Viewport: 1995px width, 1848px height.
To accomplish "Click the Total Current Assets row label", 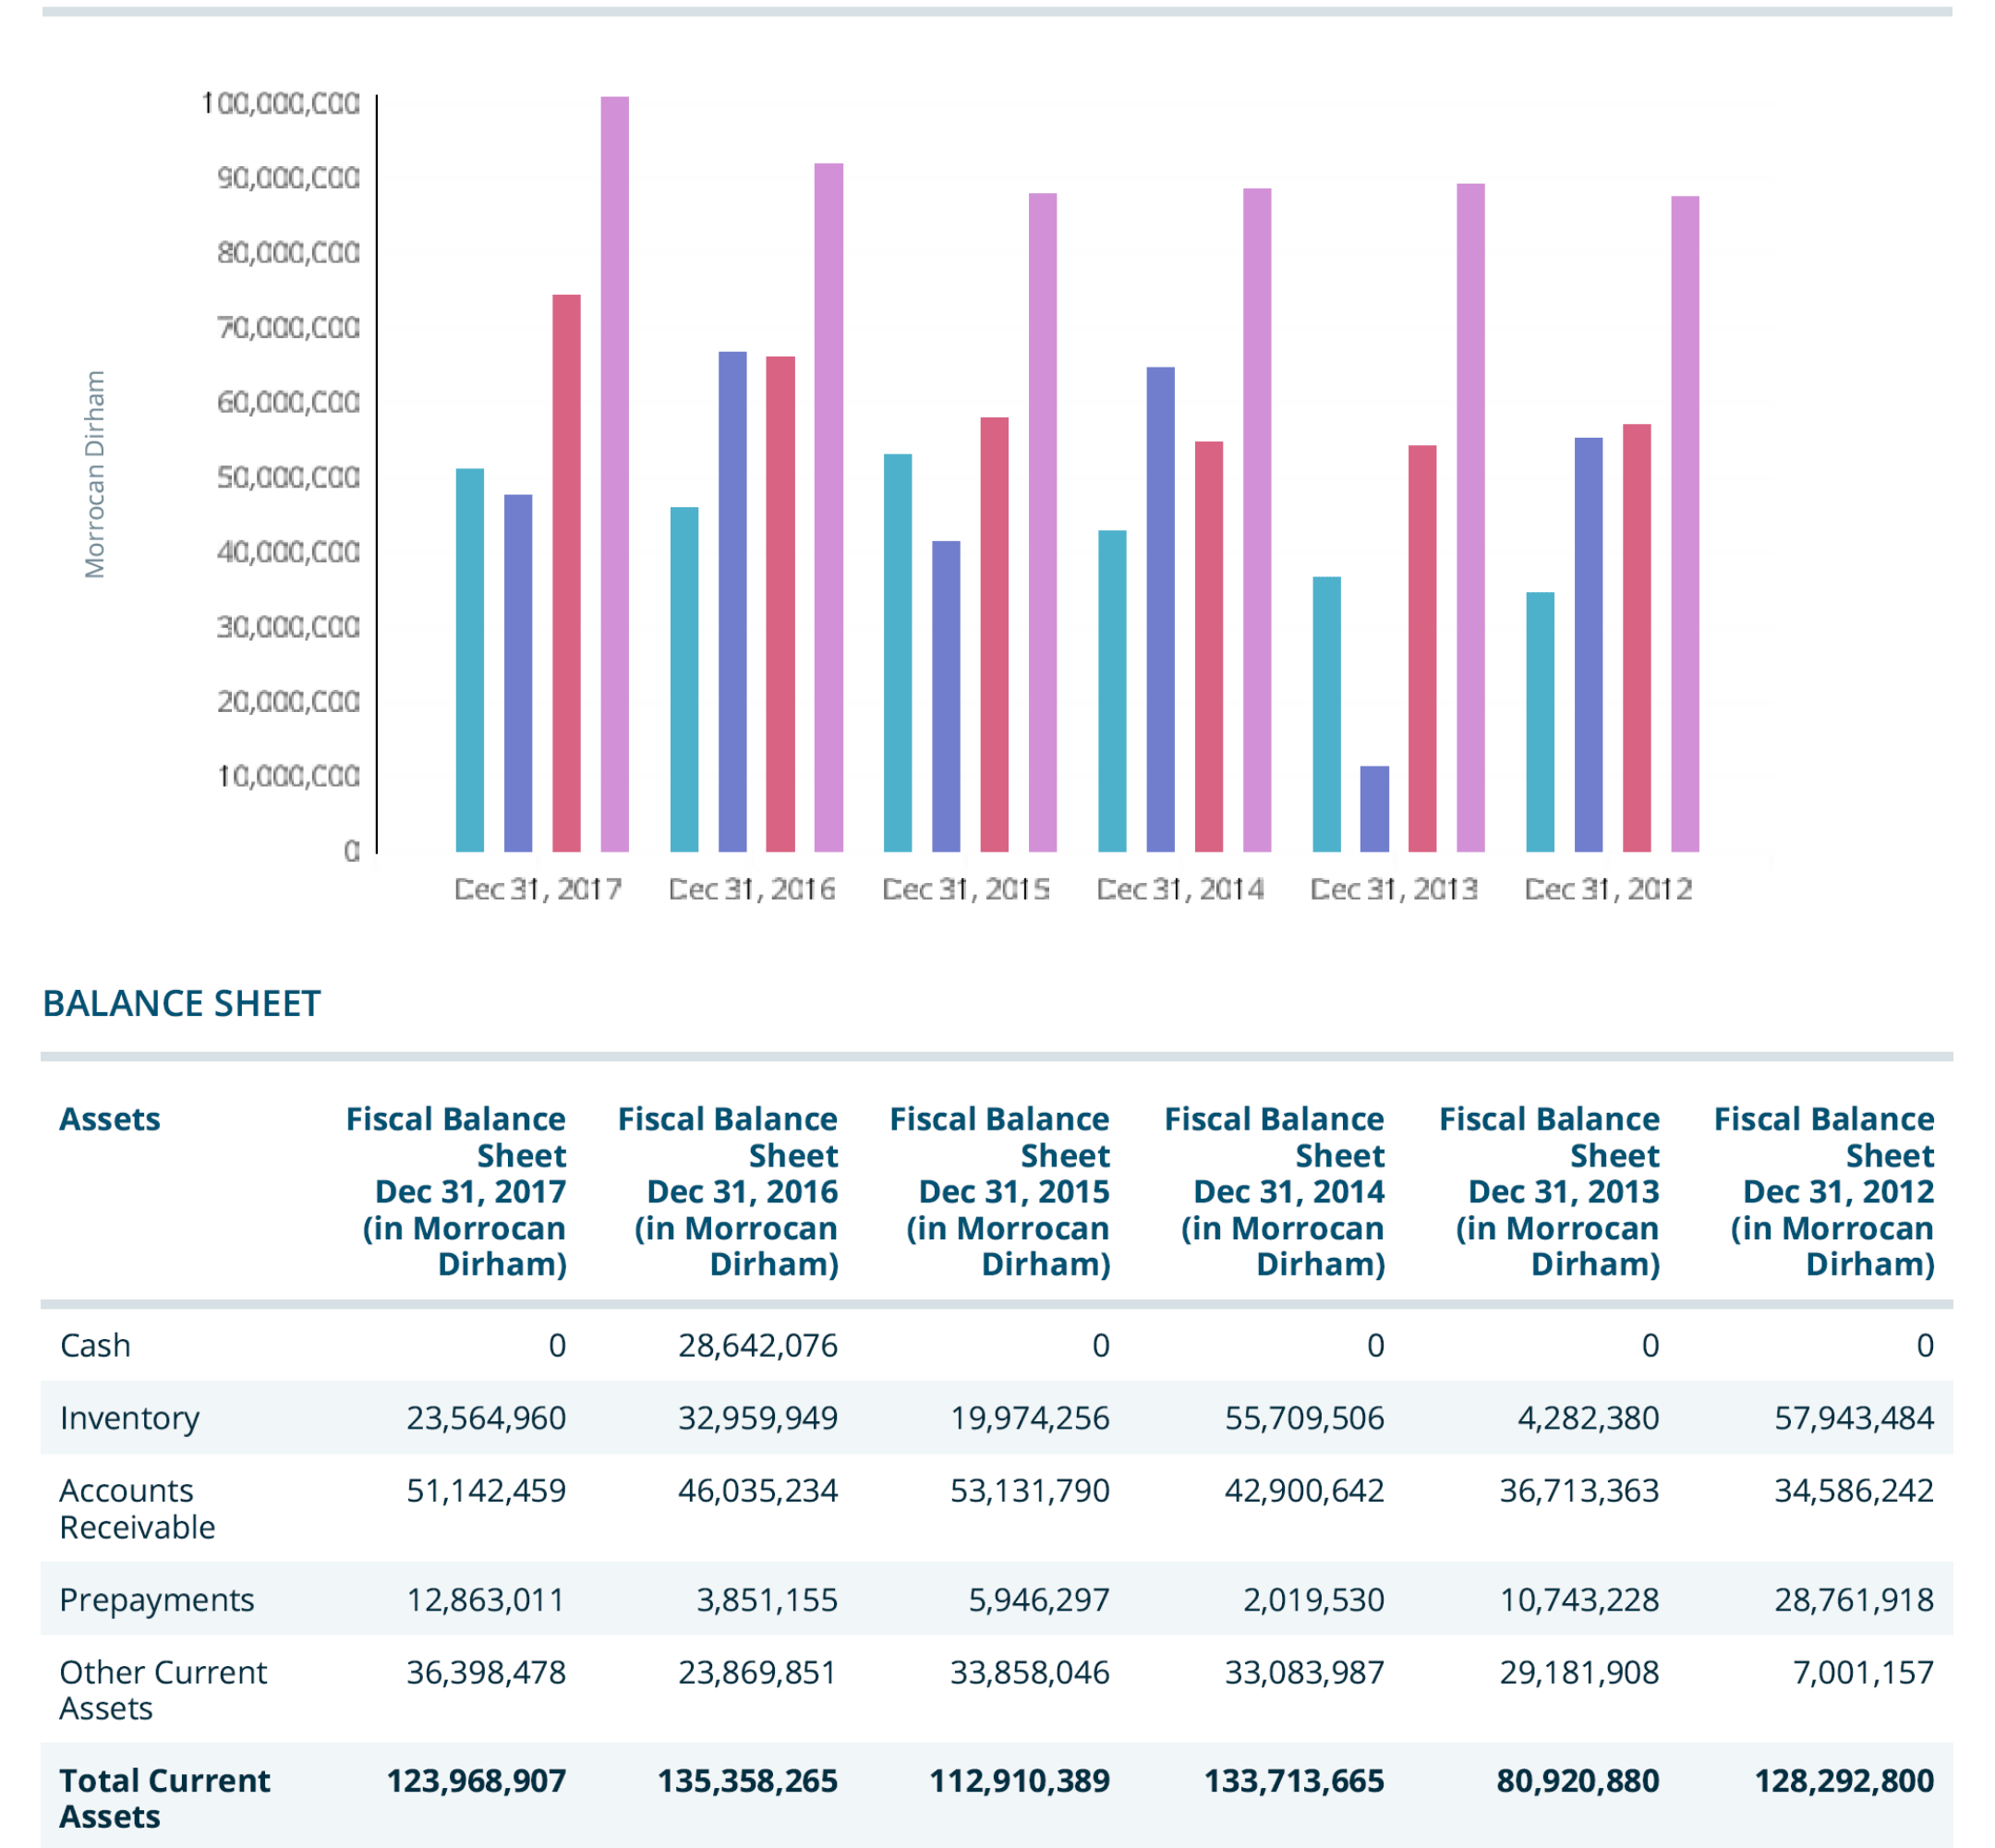I will (164, 1798).
